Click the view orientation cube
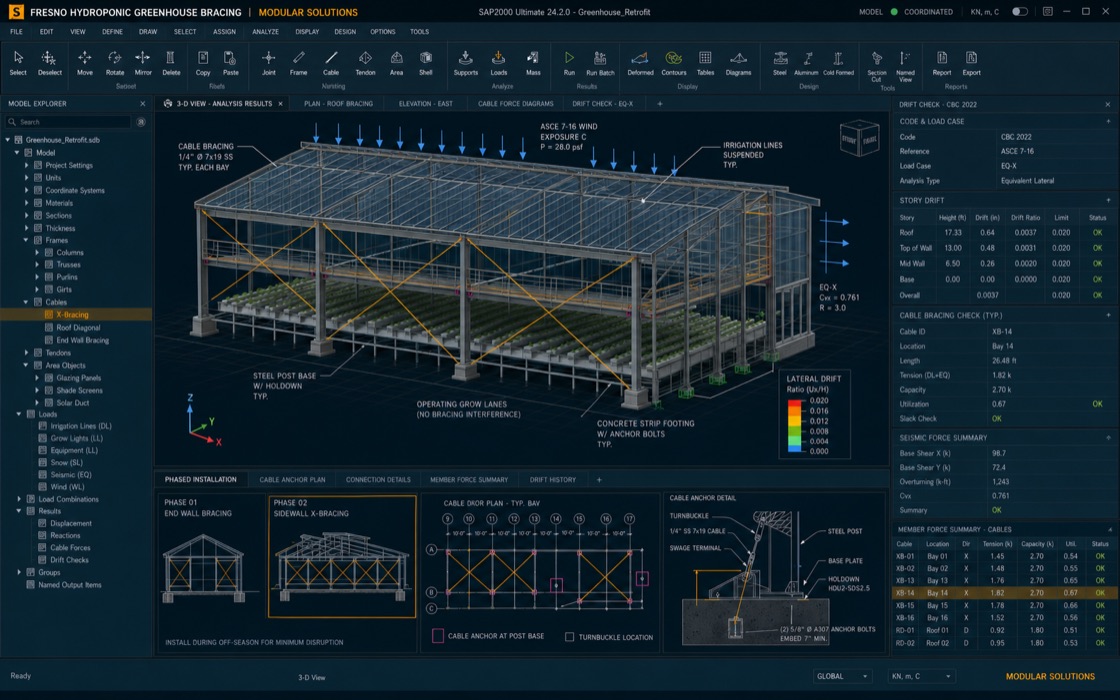Screen dimensions: 1120x700 (x=859, y=139)
